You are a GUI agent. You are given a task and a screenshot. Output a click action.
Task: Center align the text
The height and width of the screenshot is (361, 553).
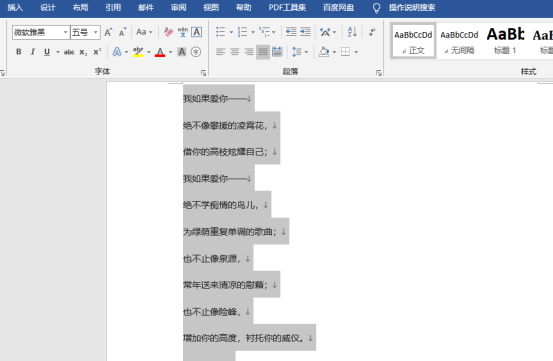[x=235, y=52]
